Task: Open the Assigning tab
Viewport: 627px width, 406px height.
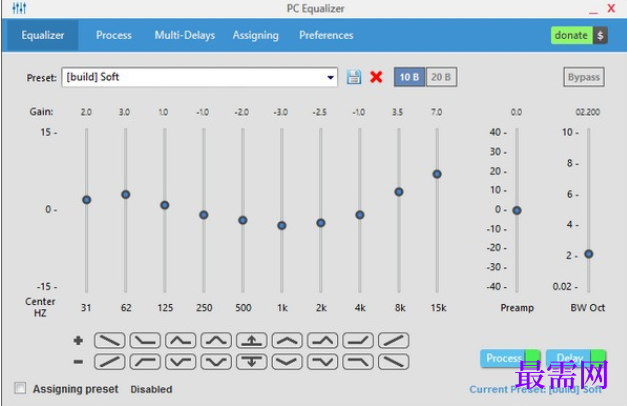Action: [x=256, y=36]
